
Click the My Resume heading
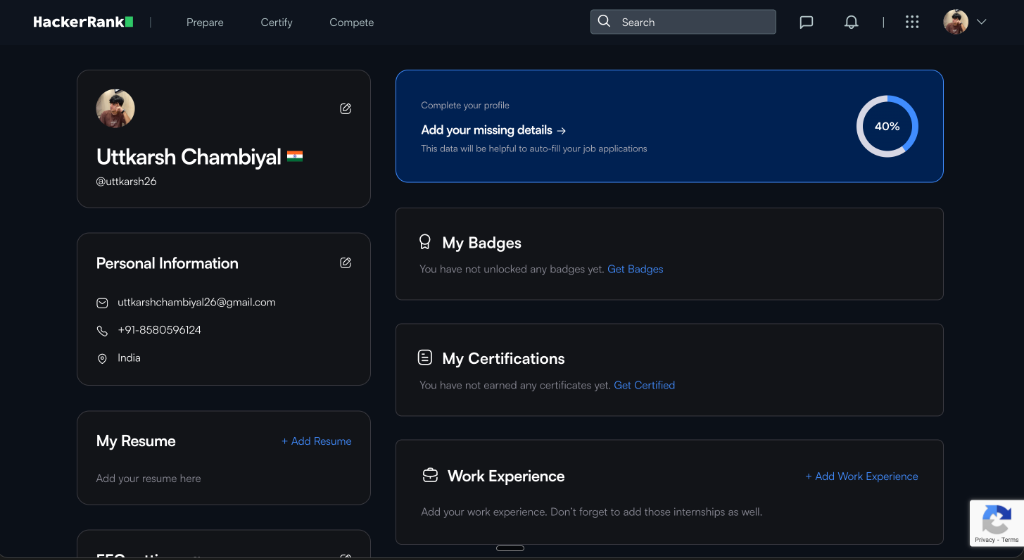(136, 441)
